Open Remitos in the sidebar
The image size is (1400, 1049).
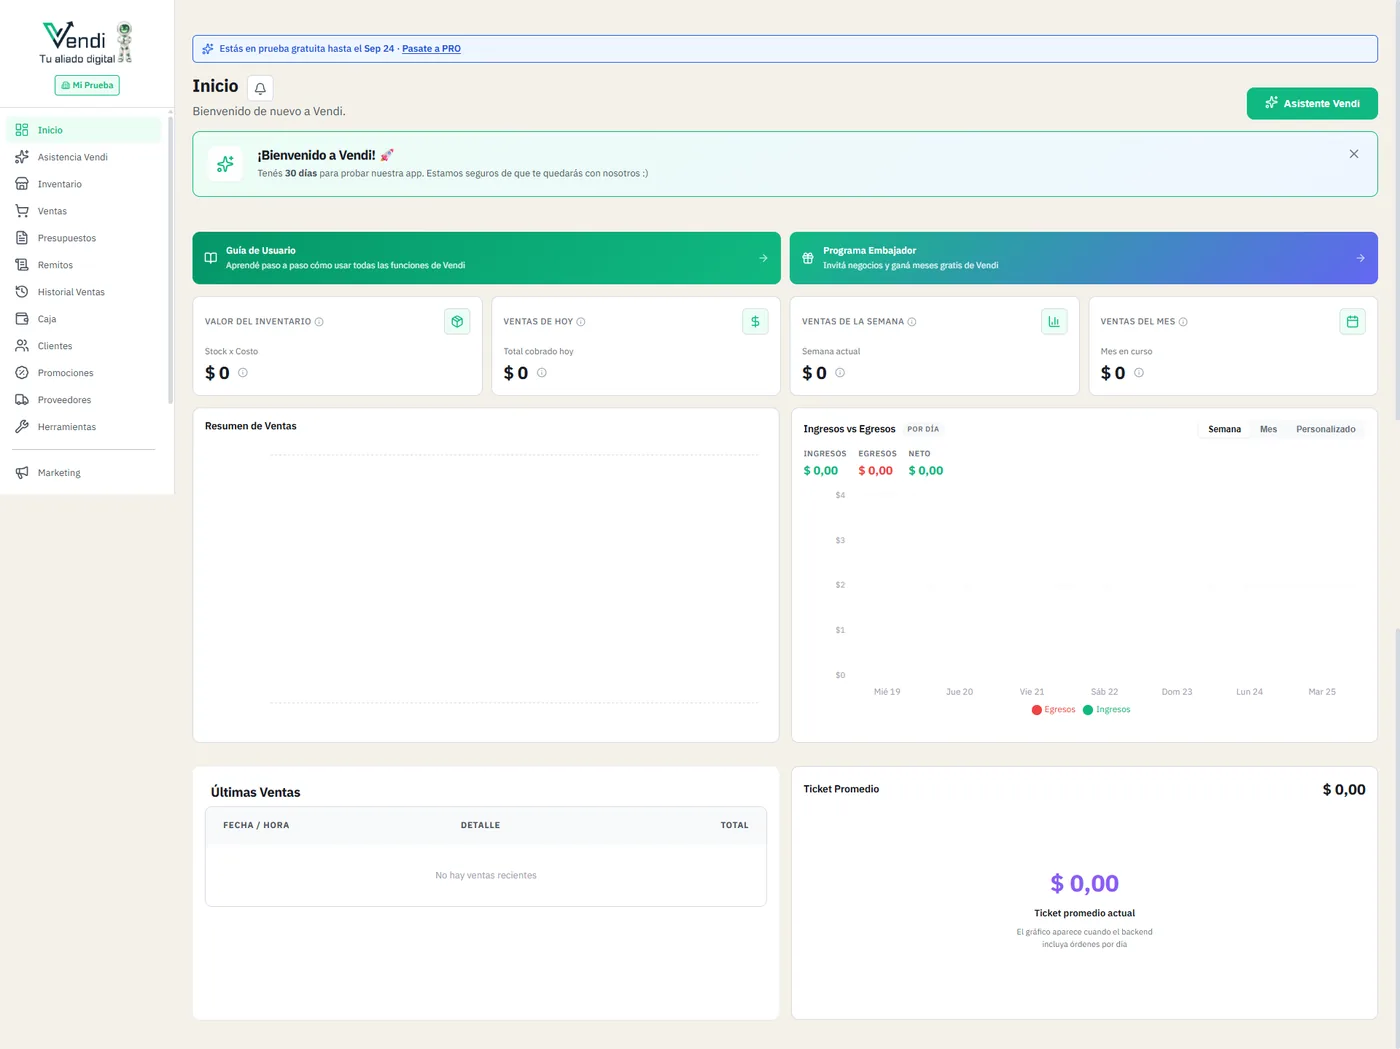pos(84,265)
